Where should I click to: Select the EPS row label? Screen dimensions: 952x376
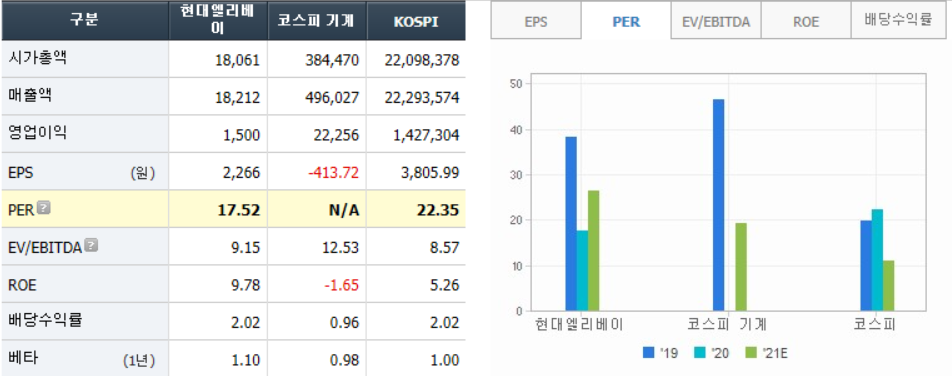point(21,173)
